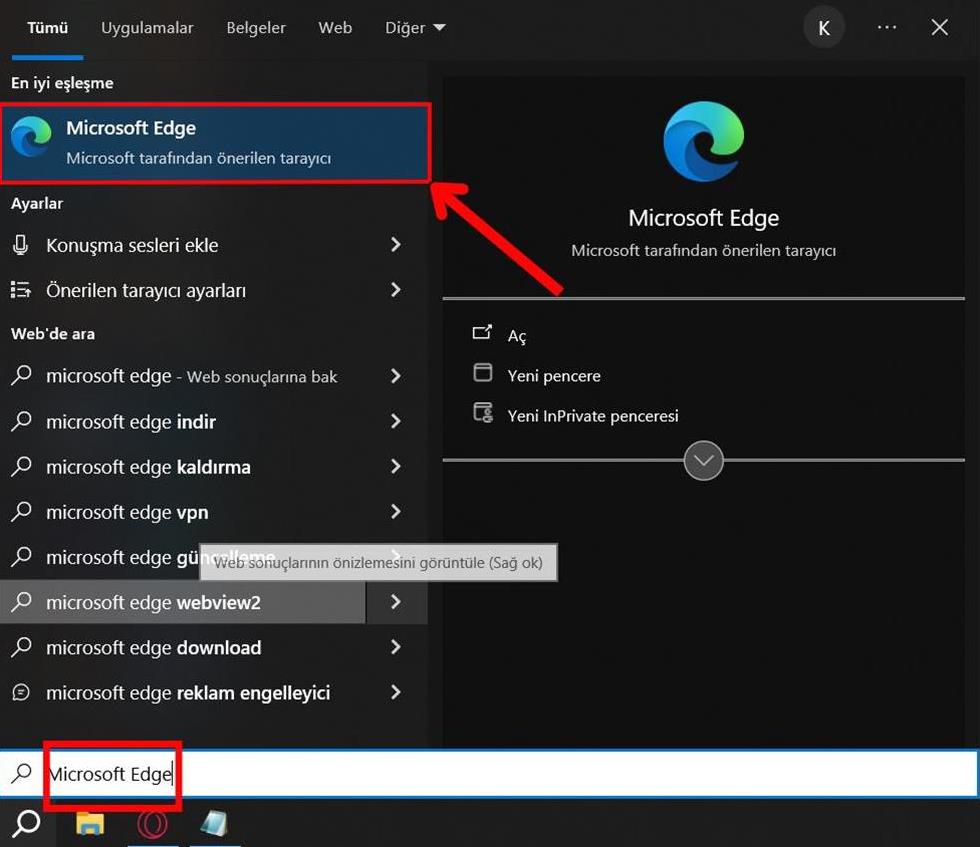The height and width of the screenshot is (847, 980).
Task: Select microsoft edge webview2 suggestion
Action: [x=182, y=602]
